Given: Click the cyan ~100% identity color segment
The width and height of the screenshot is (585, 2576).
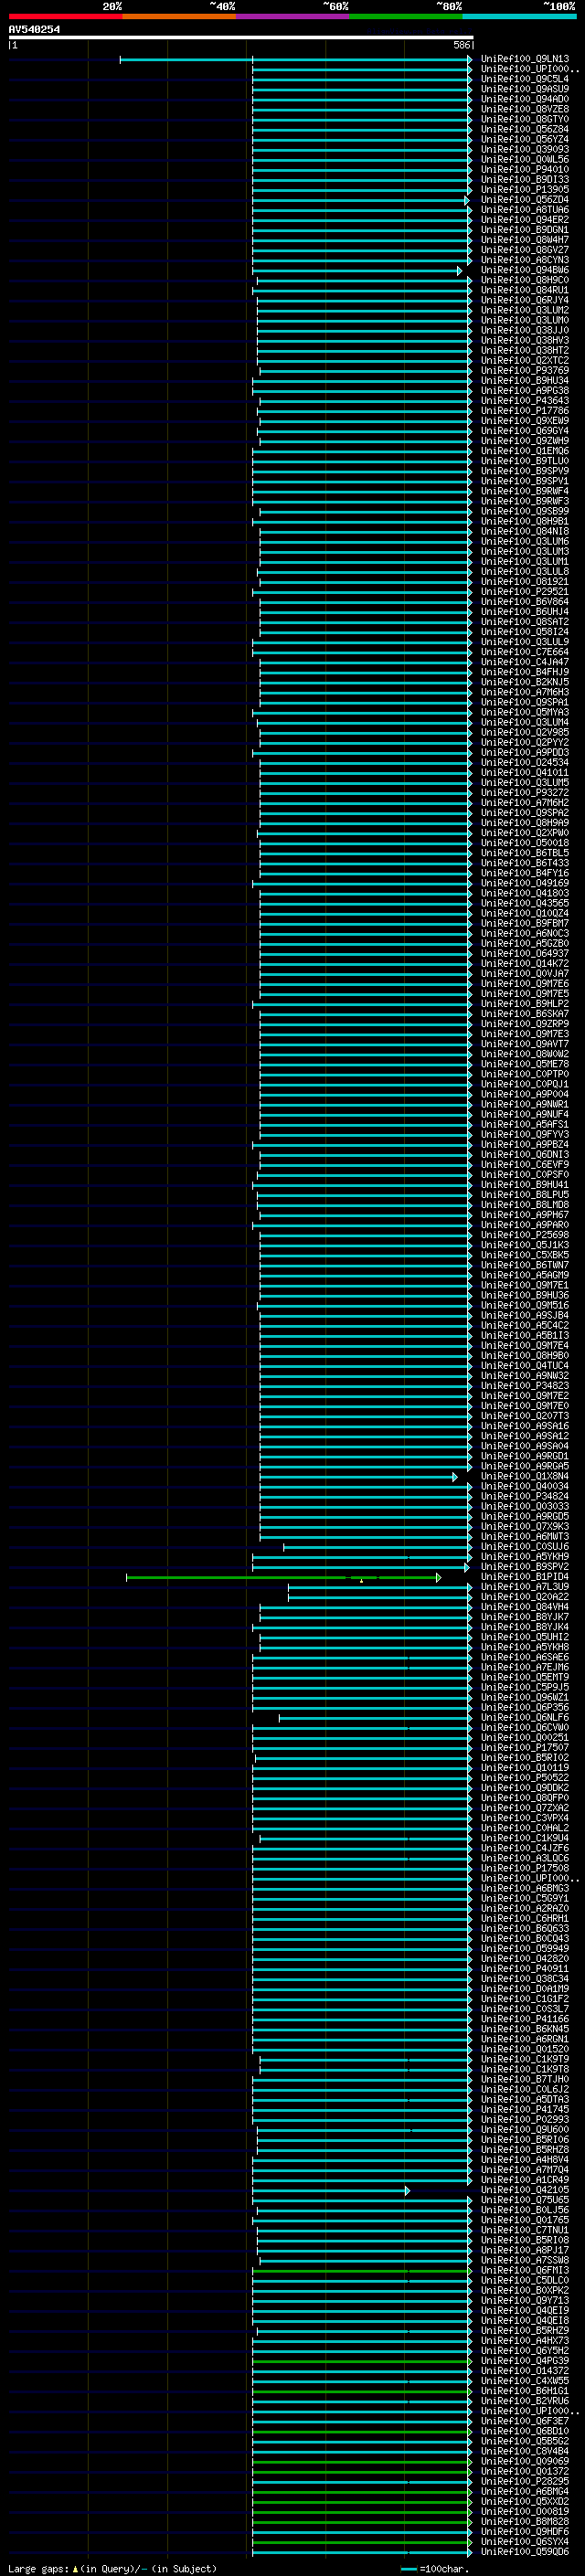Looking at the screenshot, I should [x=519, y=16].
